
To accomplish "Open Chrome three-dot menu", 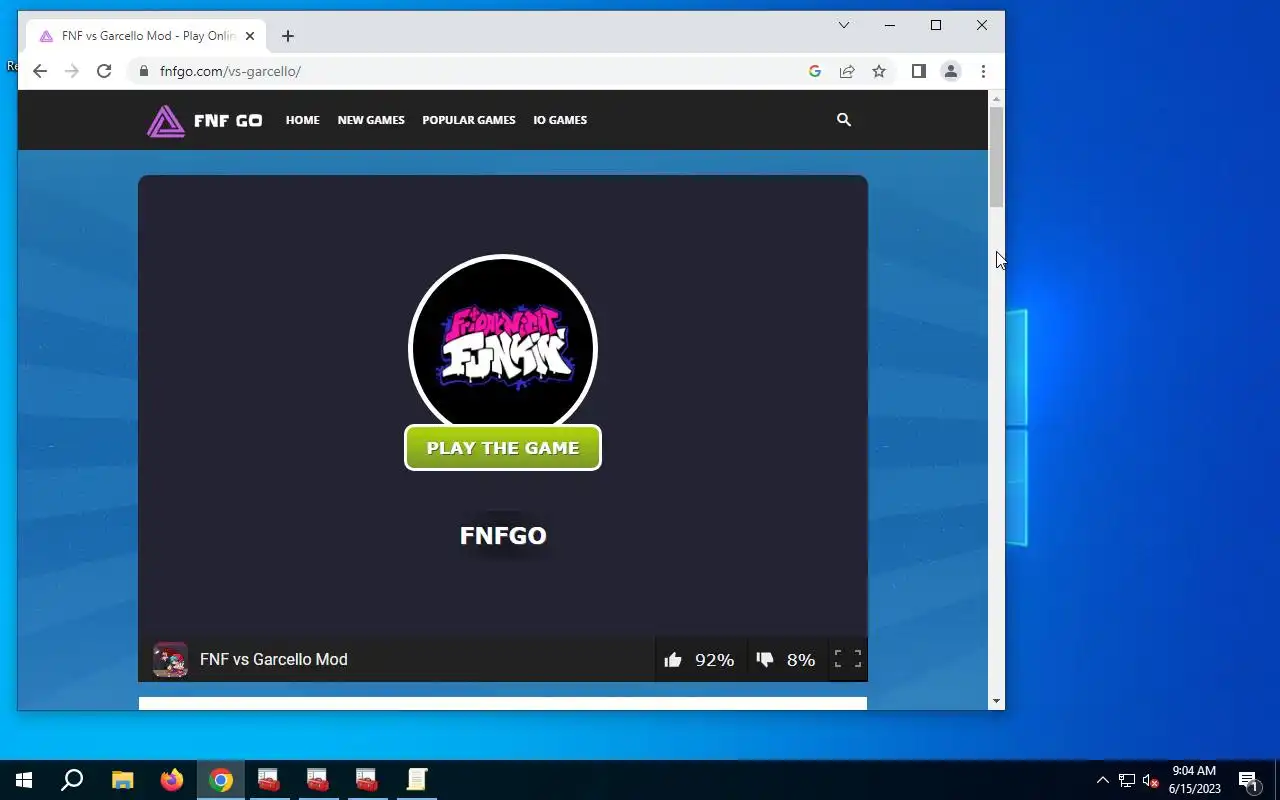I will [983, 71].
